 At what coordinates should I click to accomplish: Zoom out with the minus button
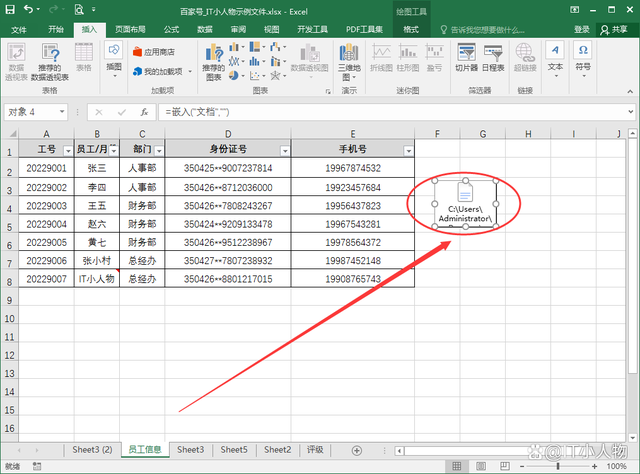pyautogui.click(x=522, y=466)
